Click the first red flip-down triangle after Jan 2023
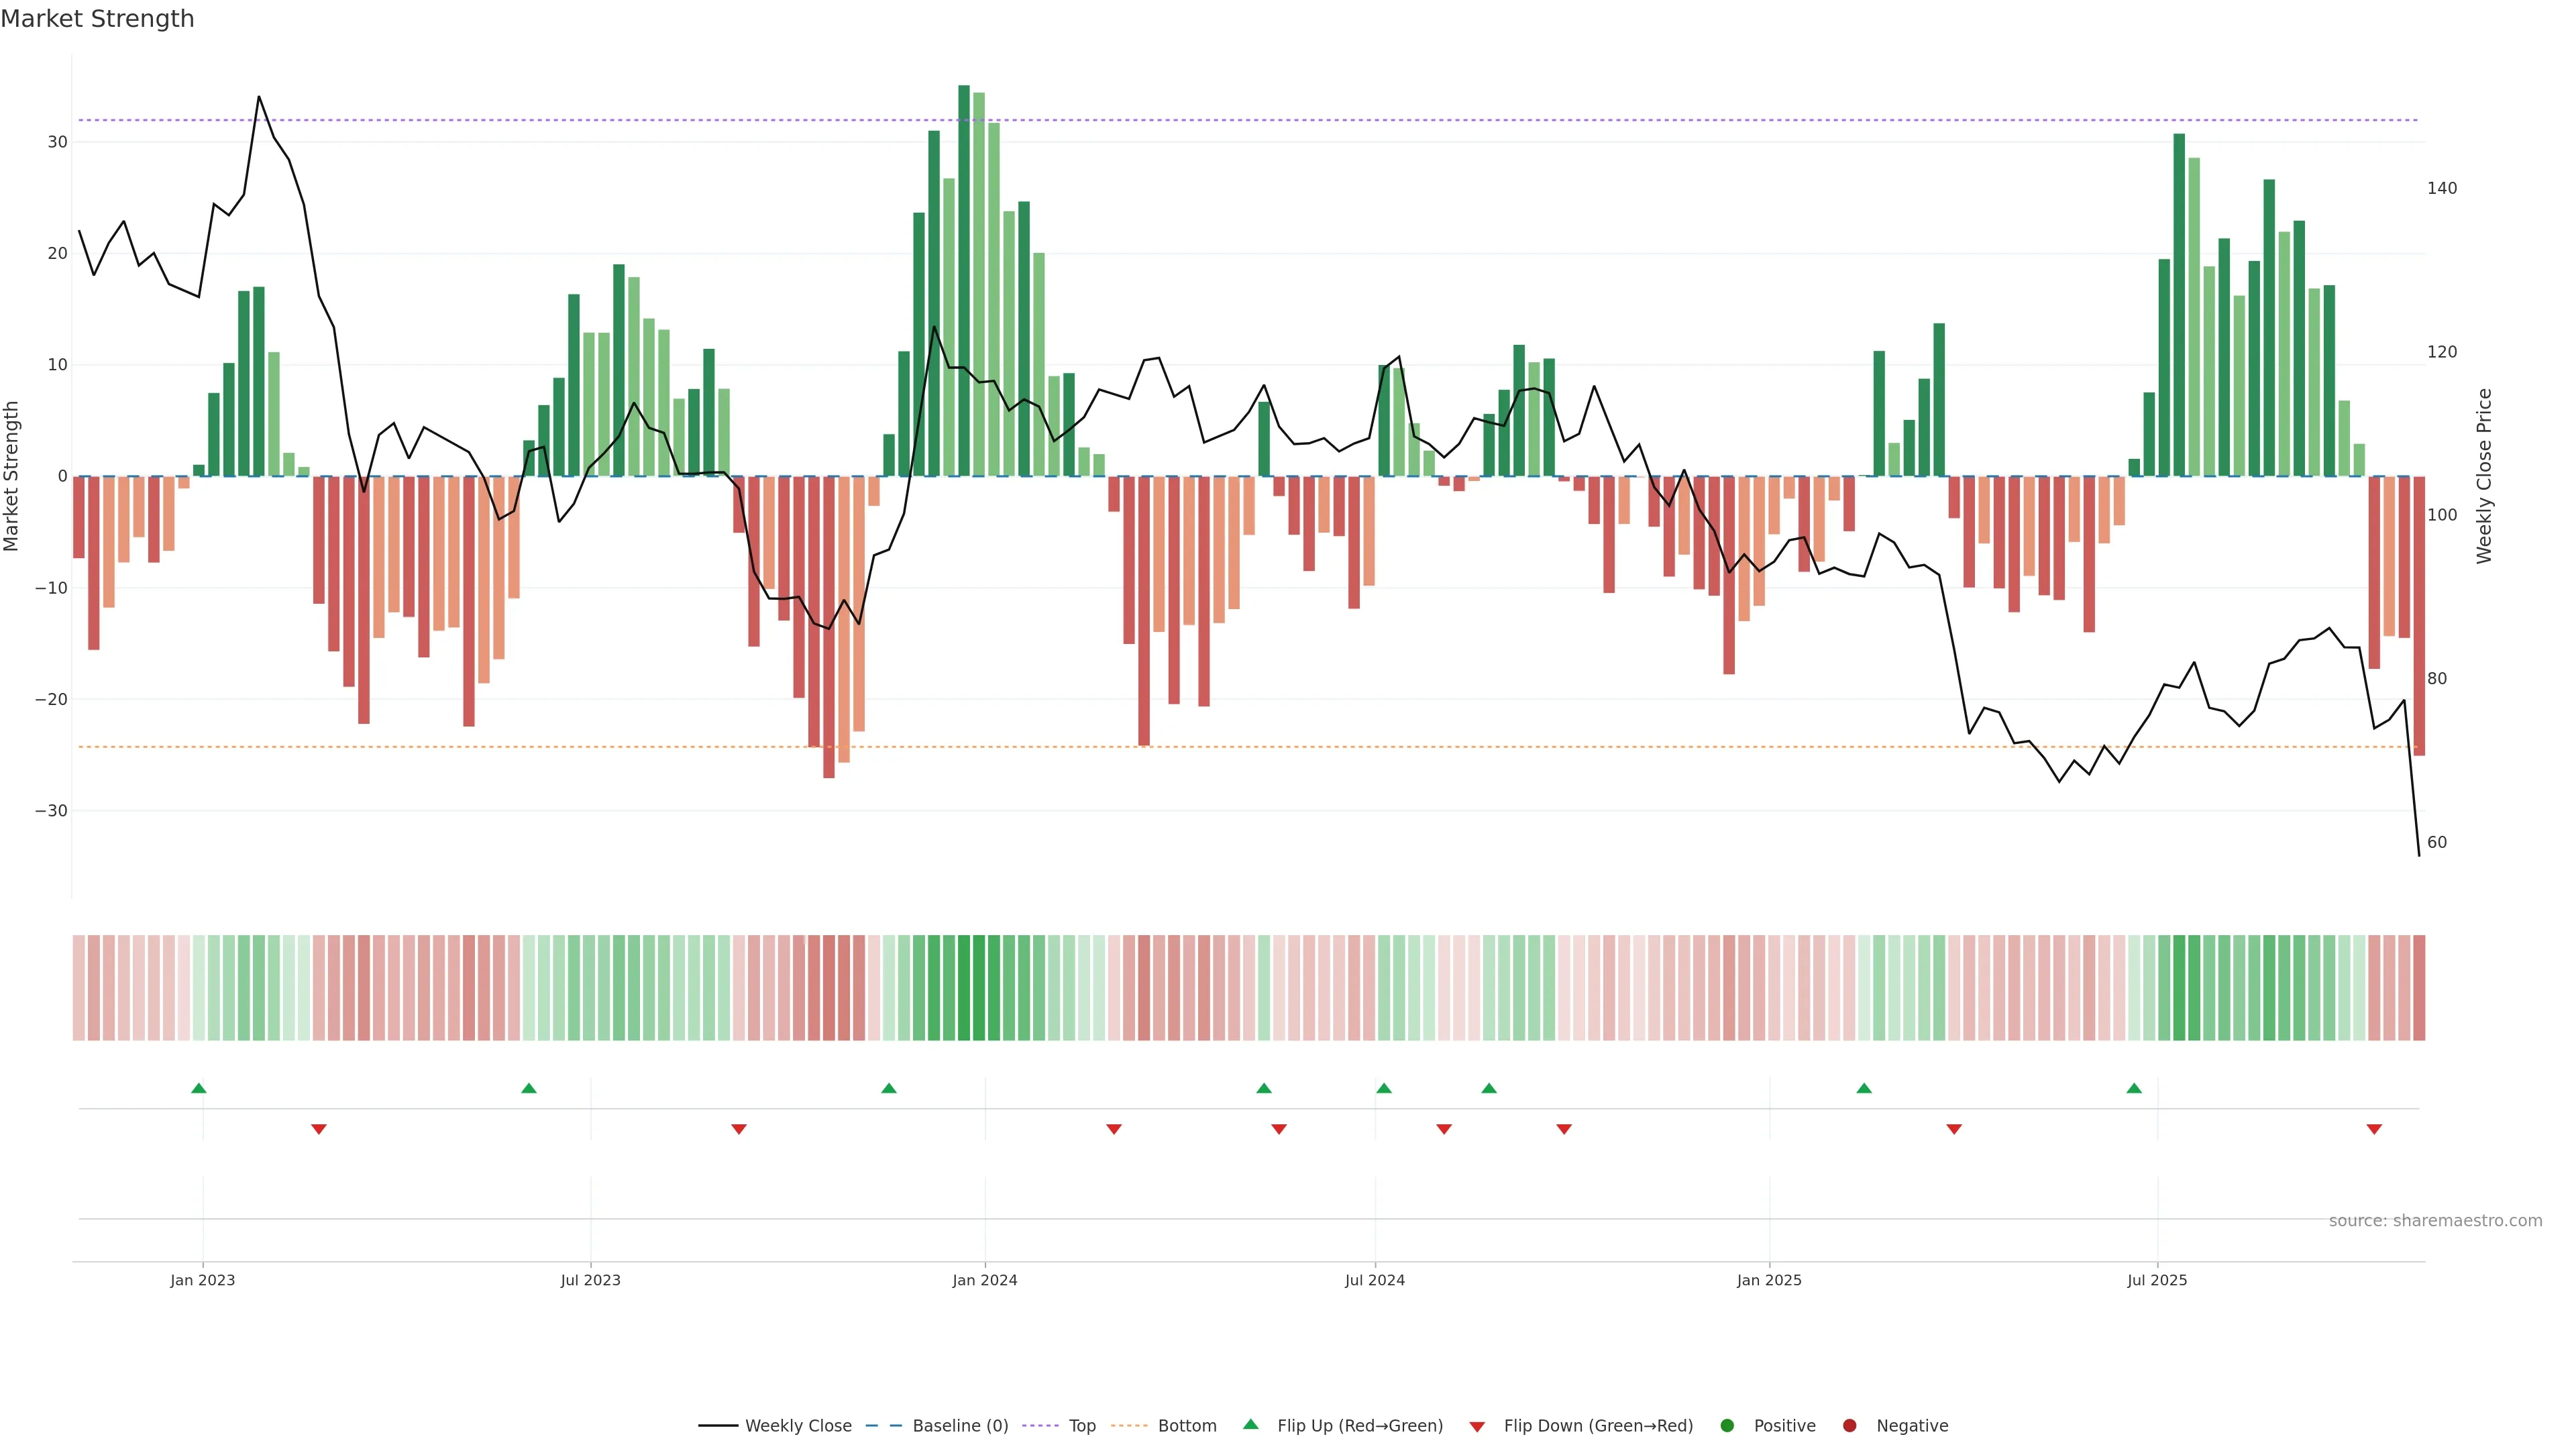 click(319, 1129)
